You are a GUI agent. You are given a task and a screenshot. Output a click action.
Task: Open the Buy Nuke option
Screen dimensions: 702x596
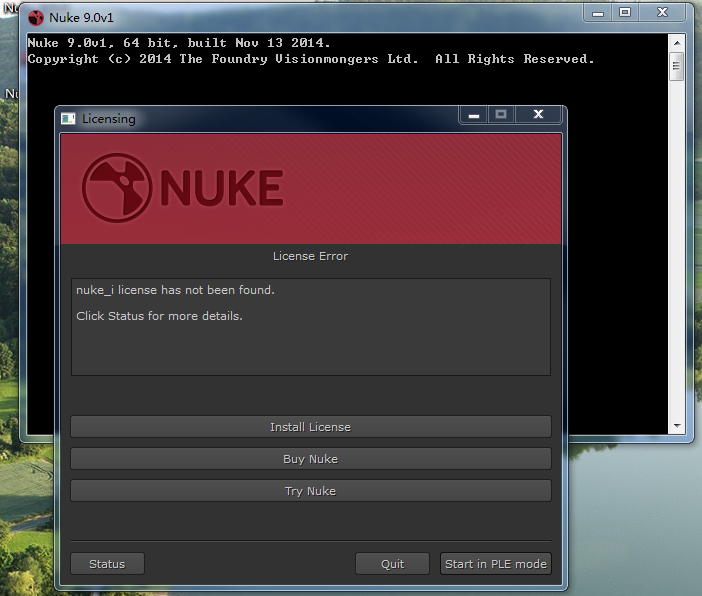tap(311, 459)
